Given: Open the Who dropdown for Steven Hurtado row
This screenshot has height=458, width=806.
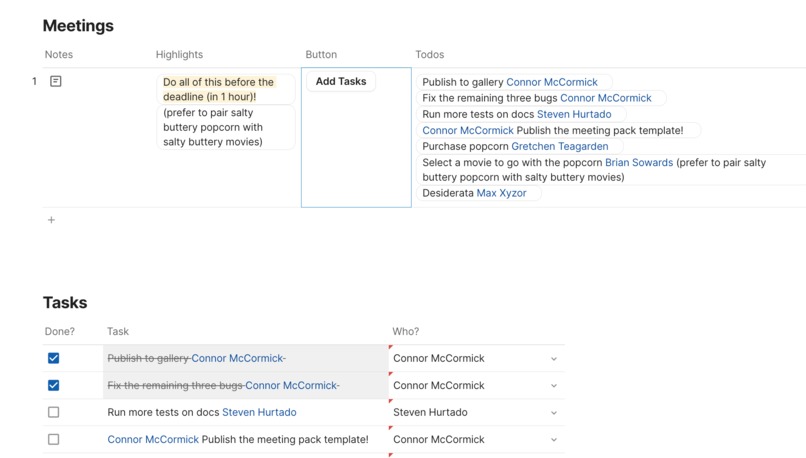Looking at the screenshot, I should point(554,413).
